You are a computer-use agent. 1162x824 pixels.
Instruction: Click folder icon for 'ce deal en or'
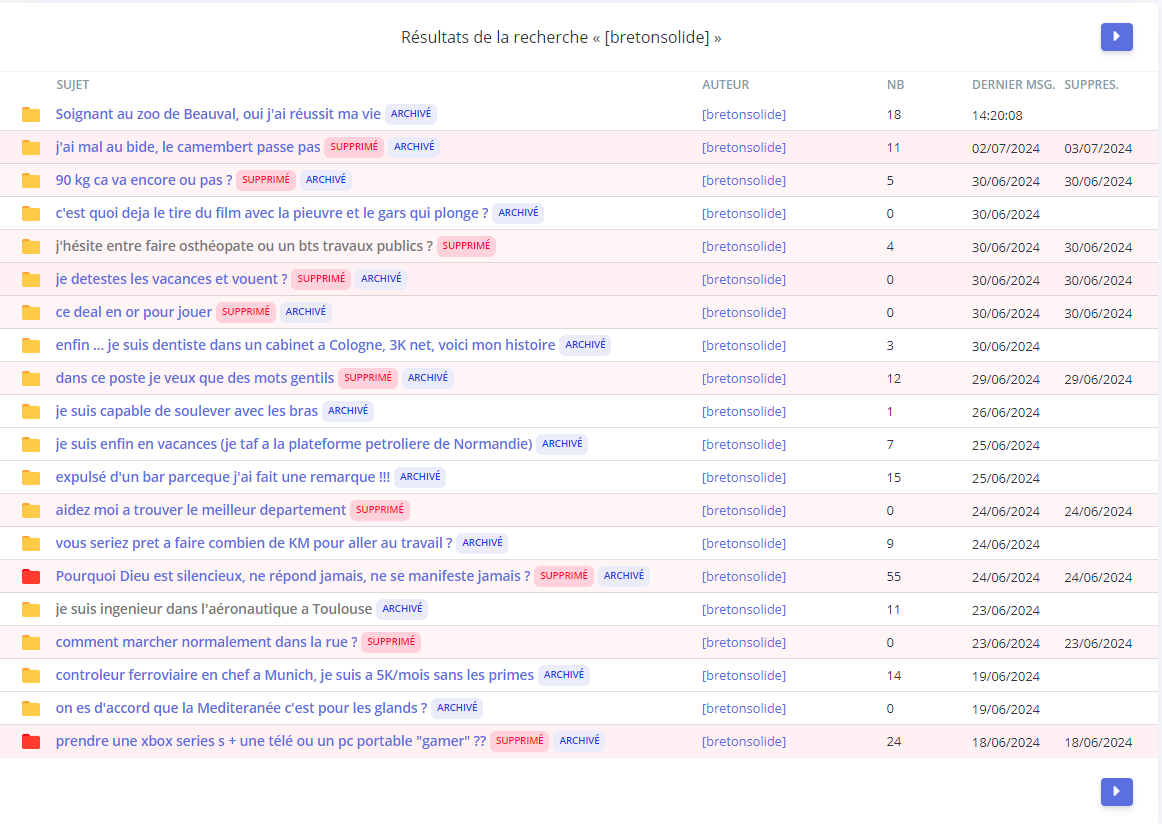(x=31, y=312)
